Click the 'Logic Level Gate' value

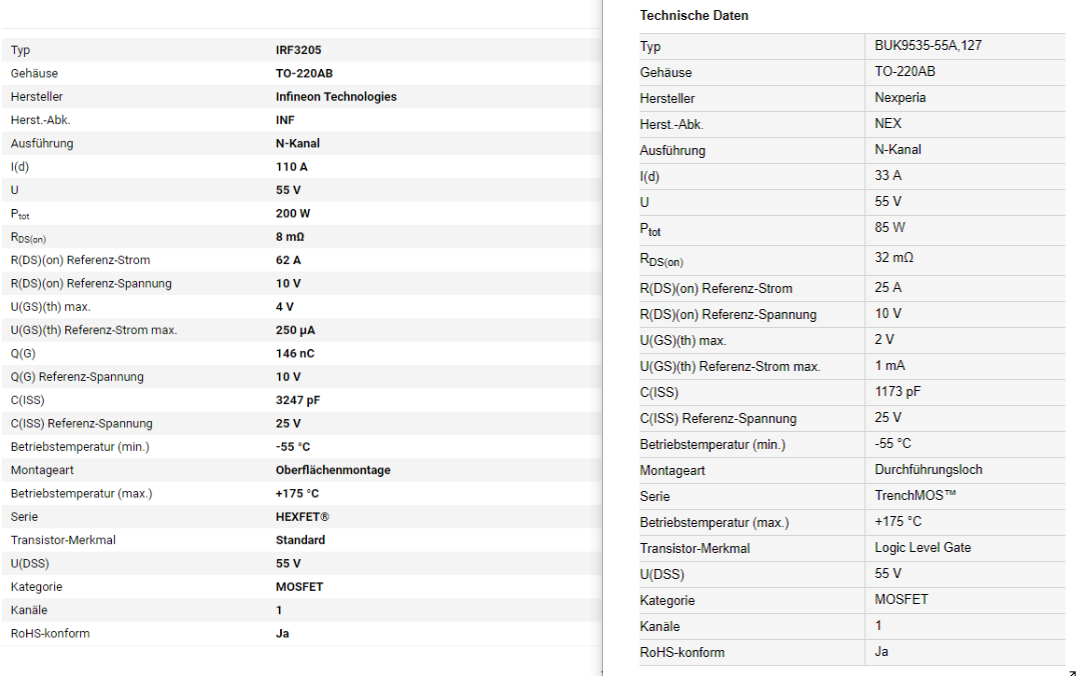[922, 547]
